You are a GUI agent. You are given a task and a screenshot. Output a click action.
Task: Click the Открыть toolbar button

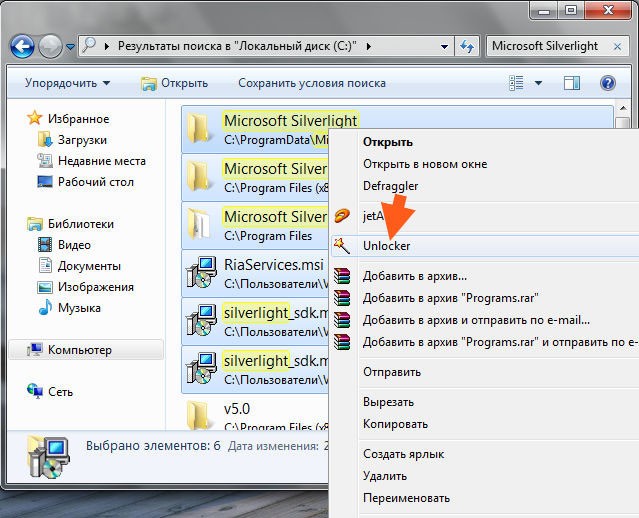pos(174,83)
